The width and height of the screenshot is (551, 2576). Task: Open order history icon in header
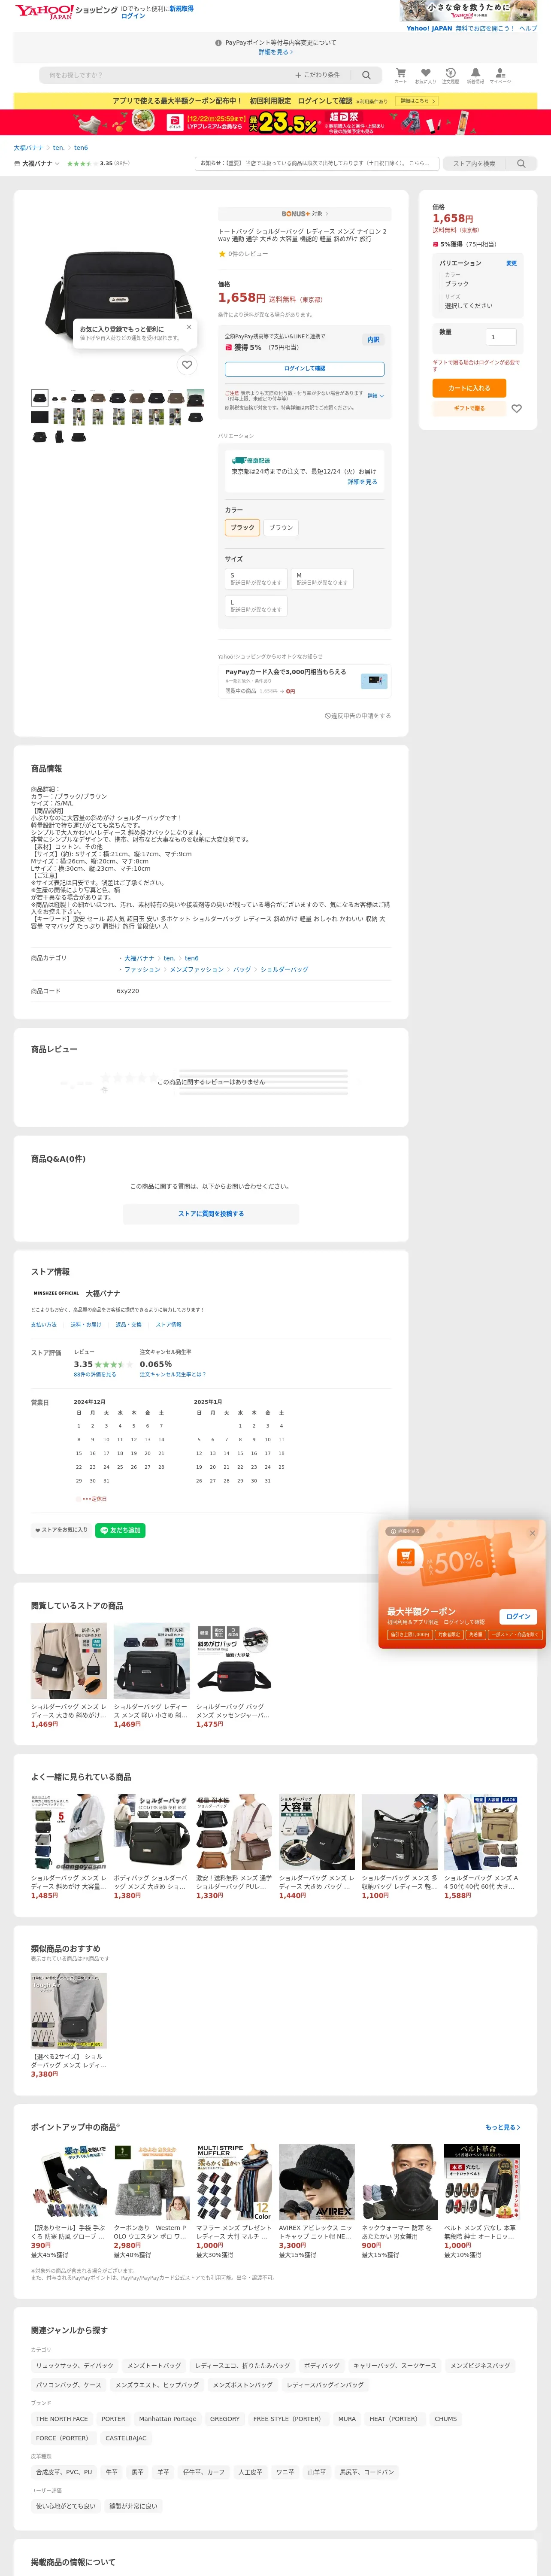tap(450, 73)
